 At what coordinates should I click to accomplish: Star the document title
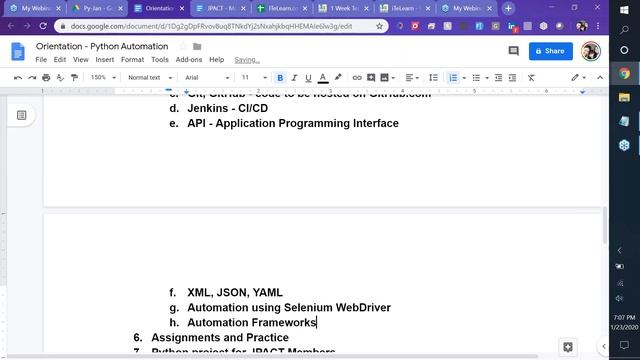tap(183, 47)
